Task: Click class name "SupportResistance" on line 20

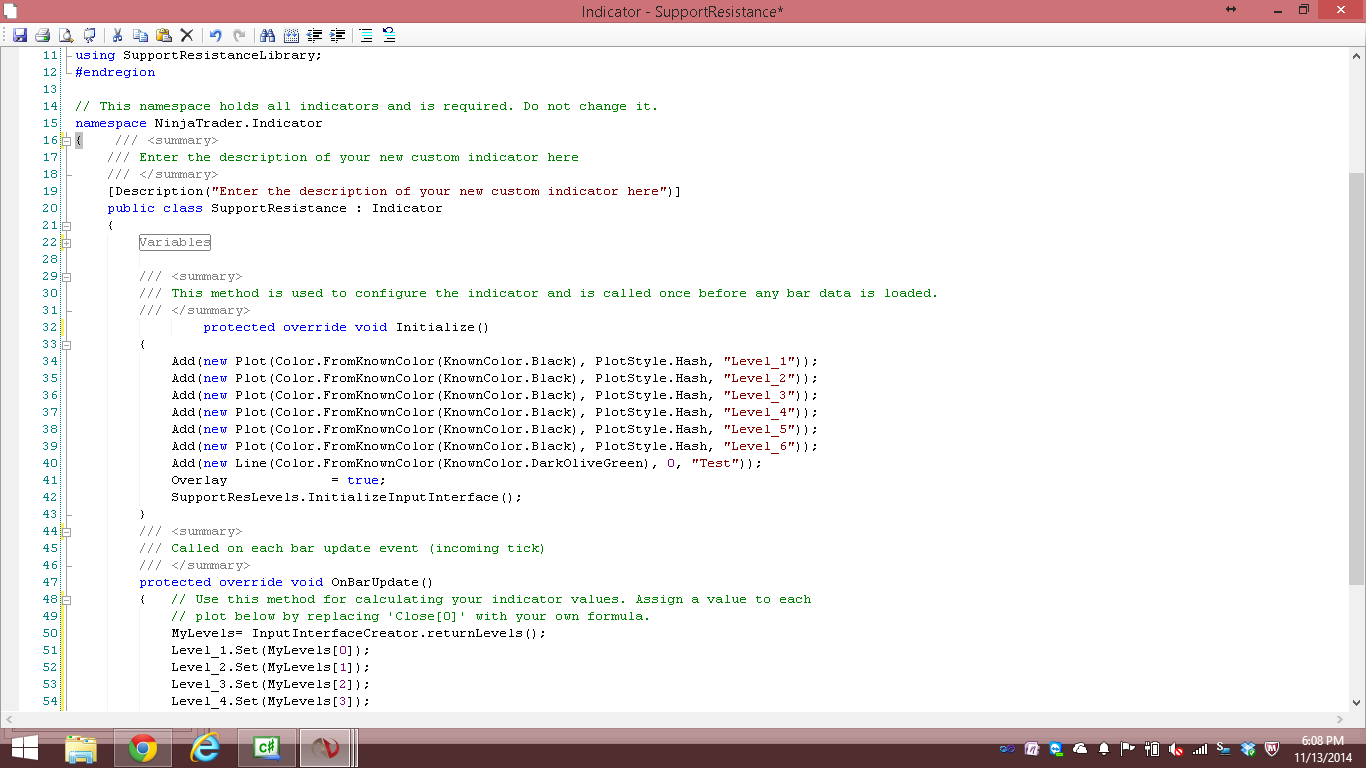Action: [279, 208]
